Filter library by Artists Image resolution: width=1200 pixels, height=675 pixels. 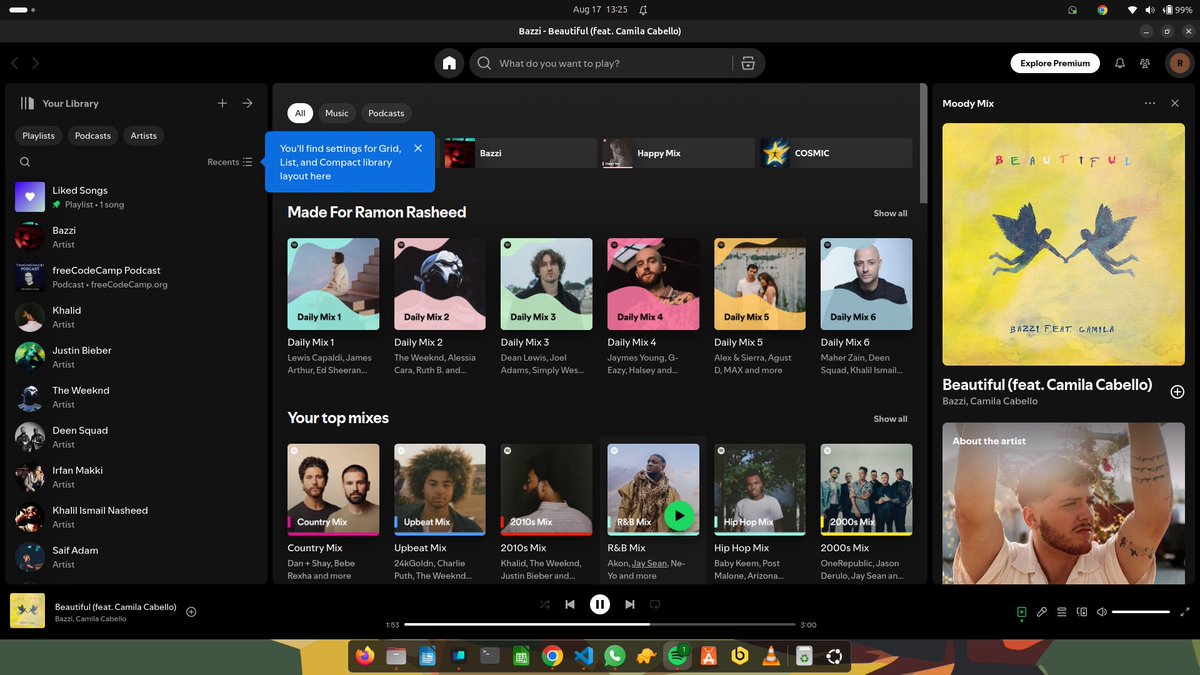click(x=144, y=135)
